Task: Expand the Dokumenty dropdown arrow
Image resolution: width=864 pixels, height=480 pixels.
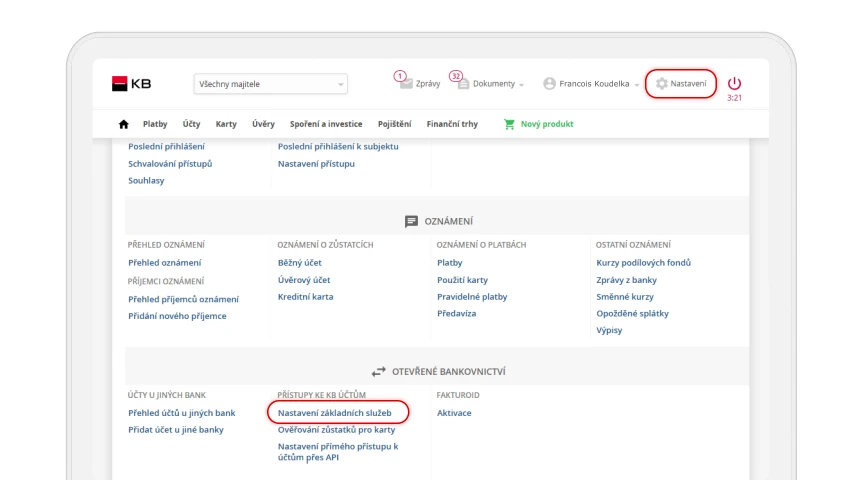Action: [521, 85]
